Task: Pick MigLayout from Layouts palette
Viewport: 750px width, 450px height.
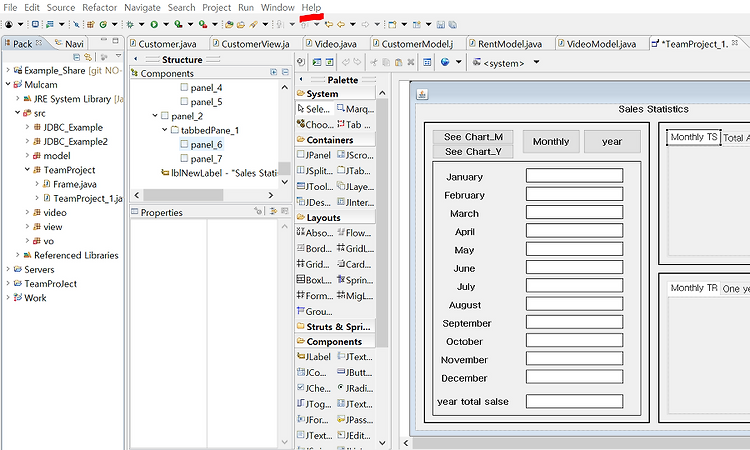Action: [355, 296]
